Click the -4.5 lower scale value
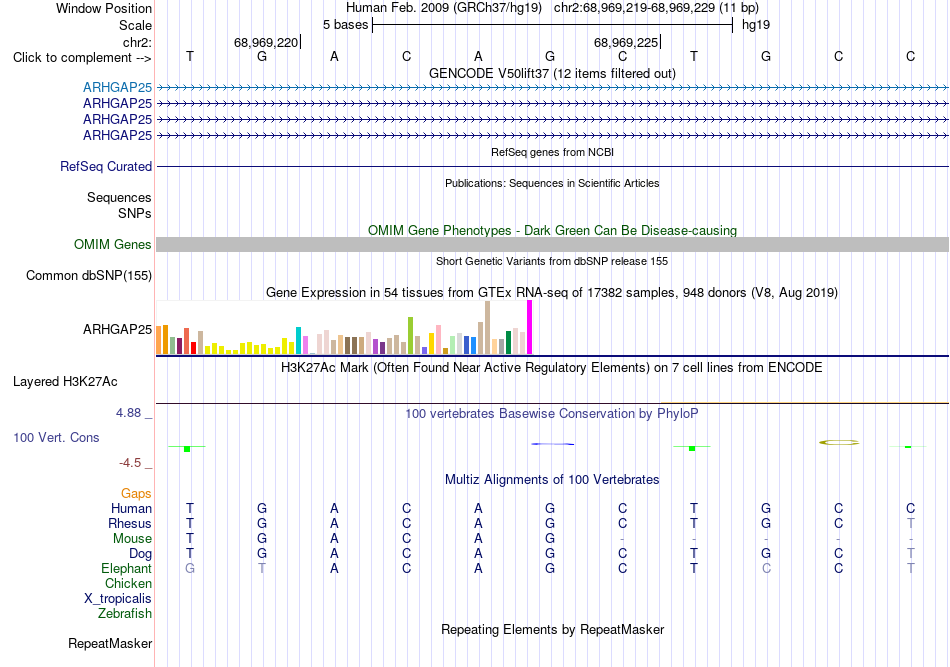This screenshot has height=667, width=950. tap(130, 463)
